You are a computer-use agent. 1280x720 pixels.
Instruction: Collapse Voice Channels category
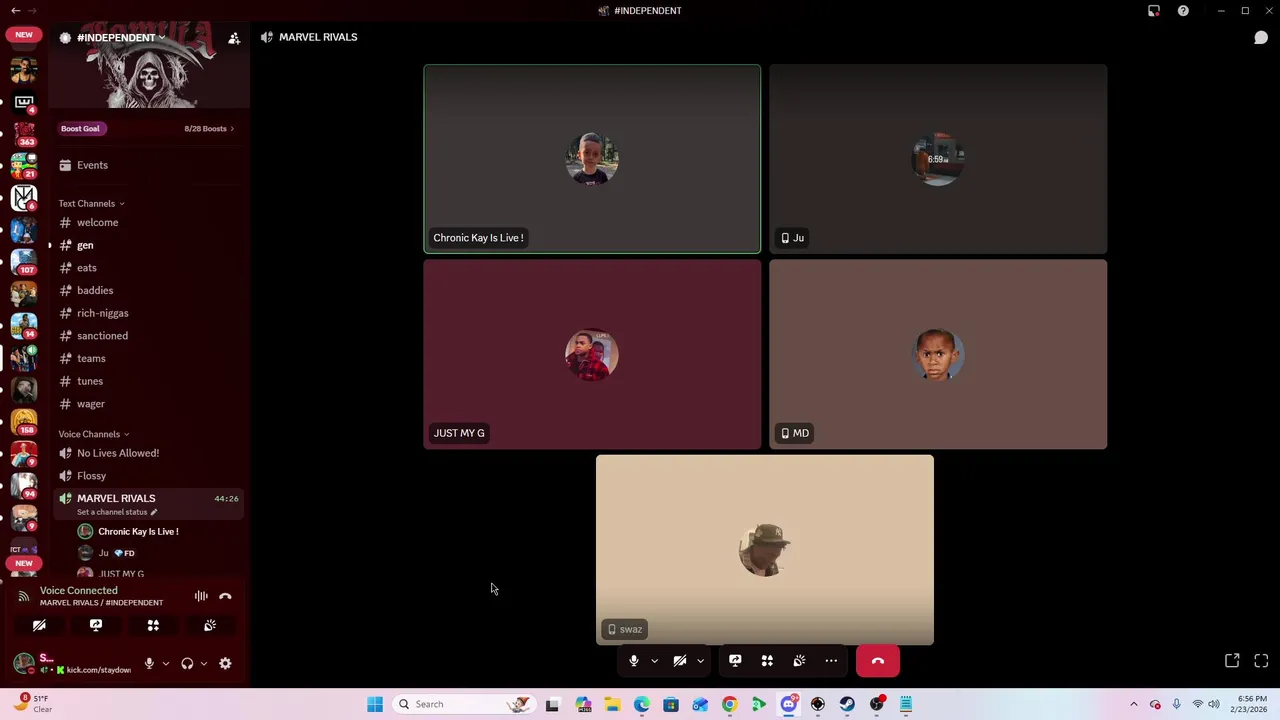coord(94,434)
